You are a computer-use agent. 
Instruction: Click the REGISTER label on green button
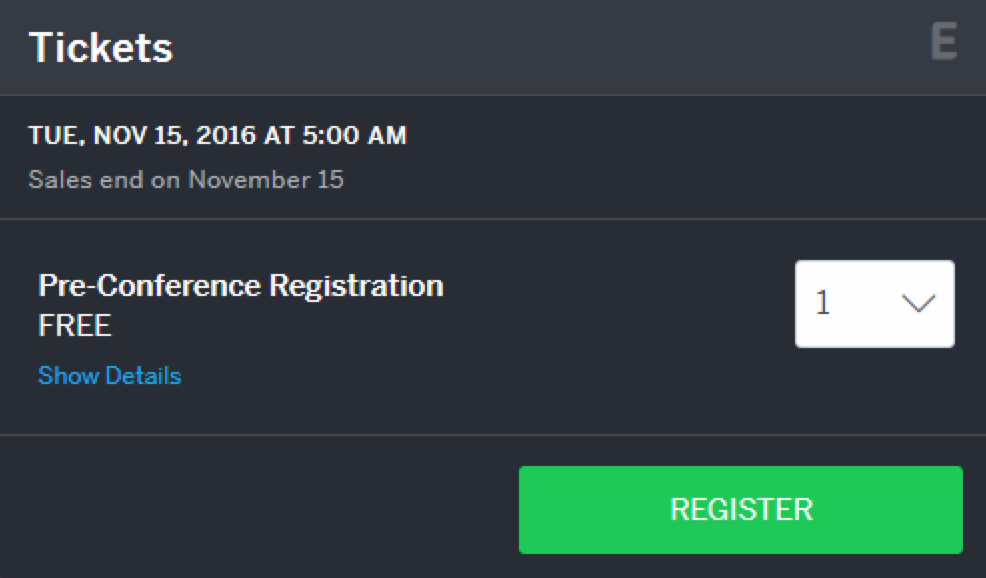740,509
